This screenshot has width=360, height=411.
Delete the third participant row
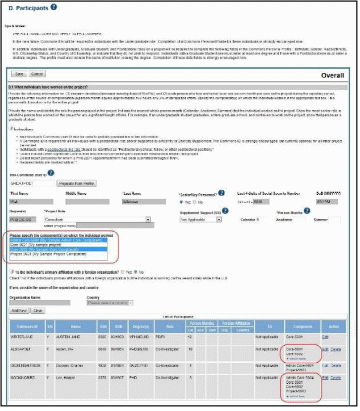[x=336, y=365]
